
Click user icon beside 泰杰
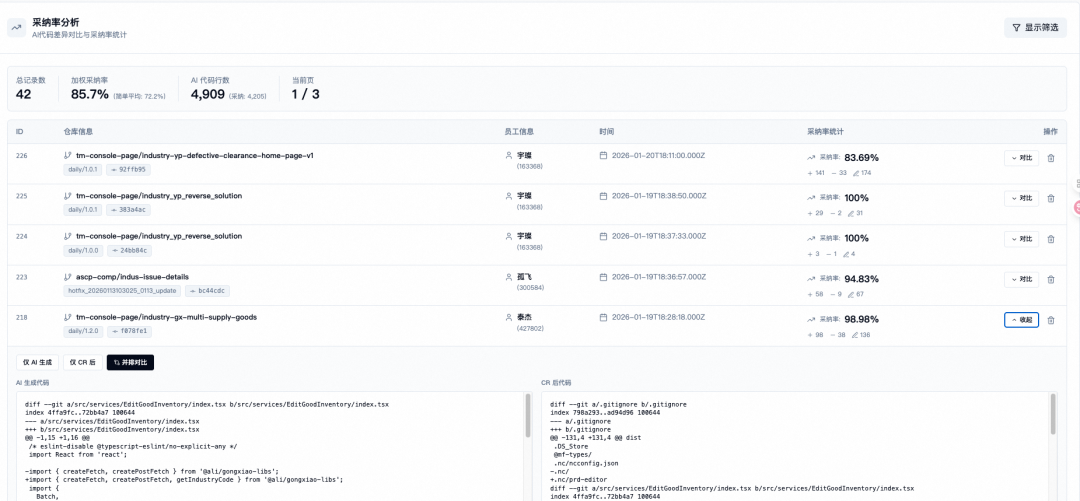click(x=509, y=317)
